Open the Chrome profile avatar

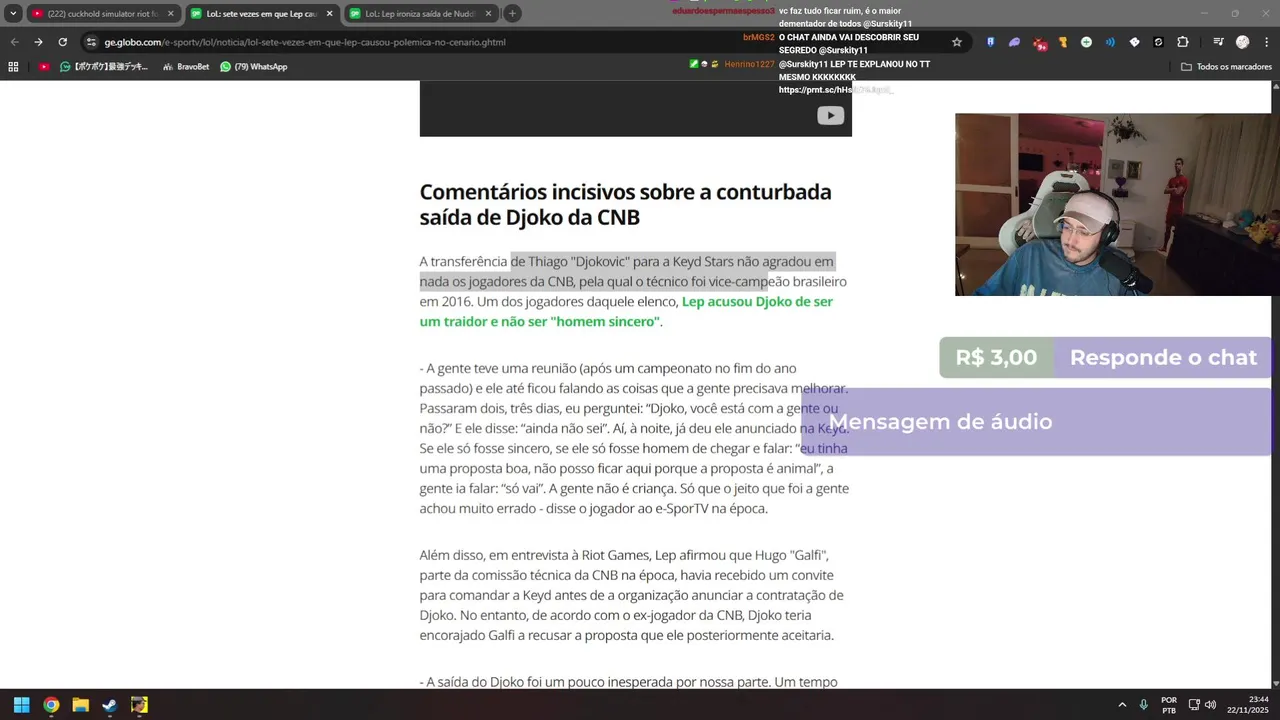(x=1242, y=42)
